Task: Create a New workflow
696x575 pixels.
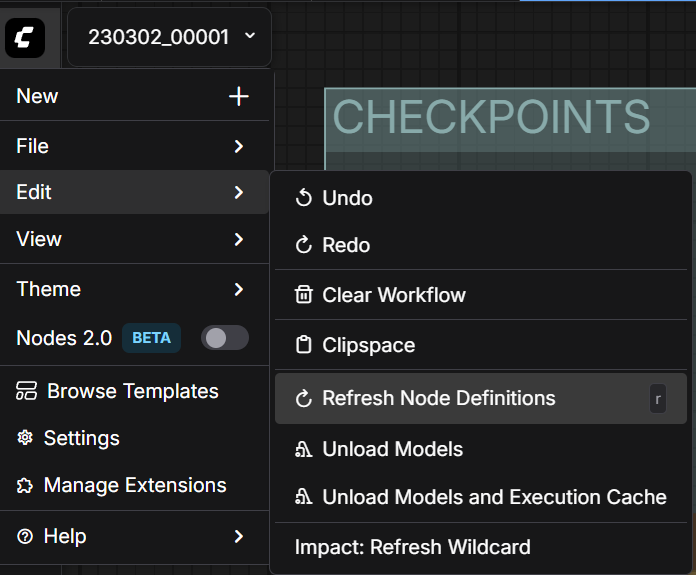Action: click(x=134, y=96)
